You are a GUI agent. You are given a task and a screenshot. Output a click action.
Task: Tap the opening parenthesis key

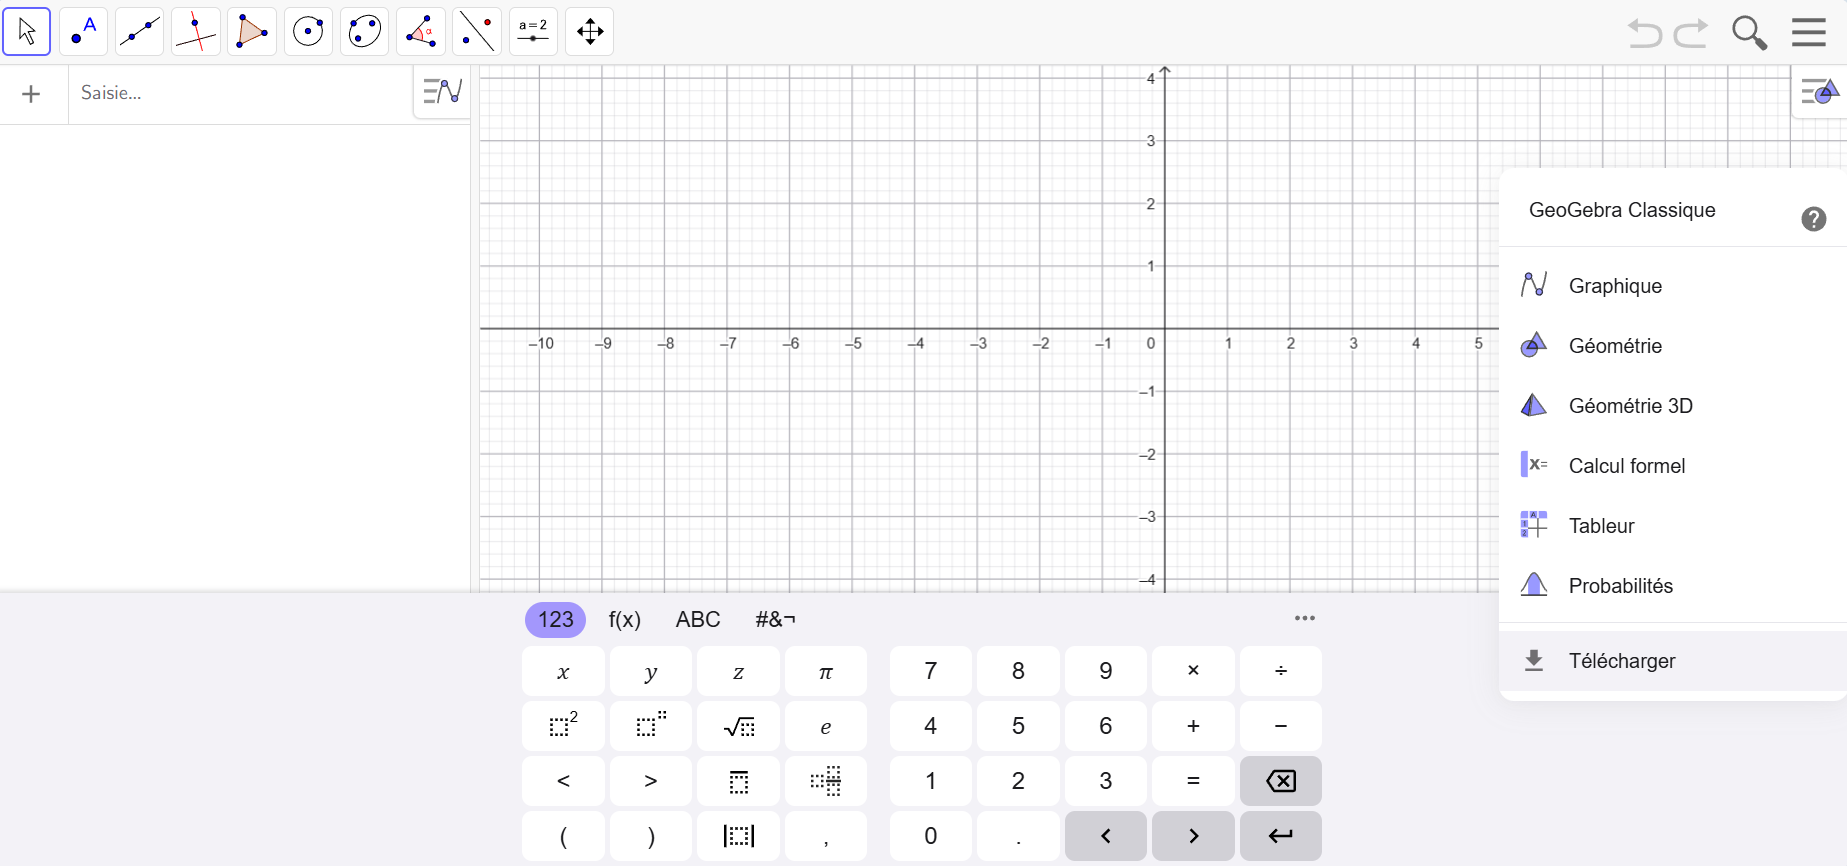[563, 836]
